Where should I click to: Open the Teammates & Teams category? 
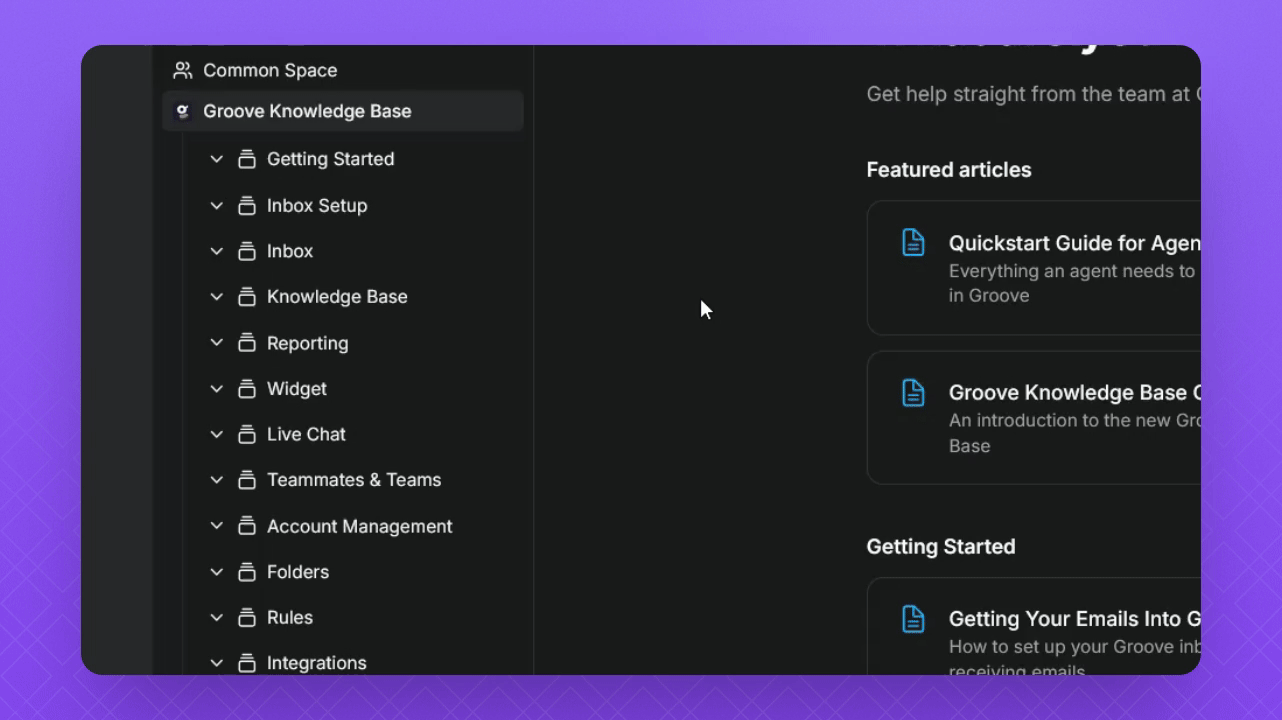354,480
